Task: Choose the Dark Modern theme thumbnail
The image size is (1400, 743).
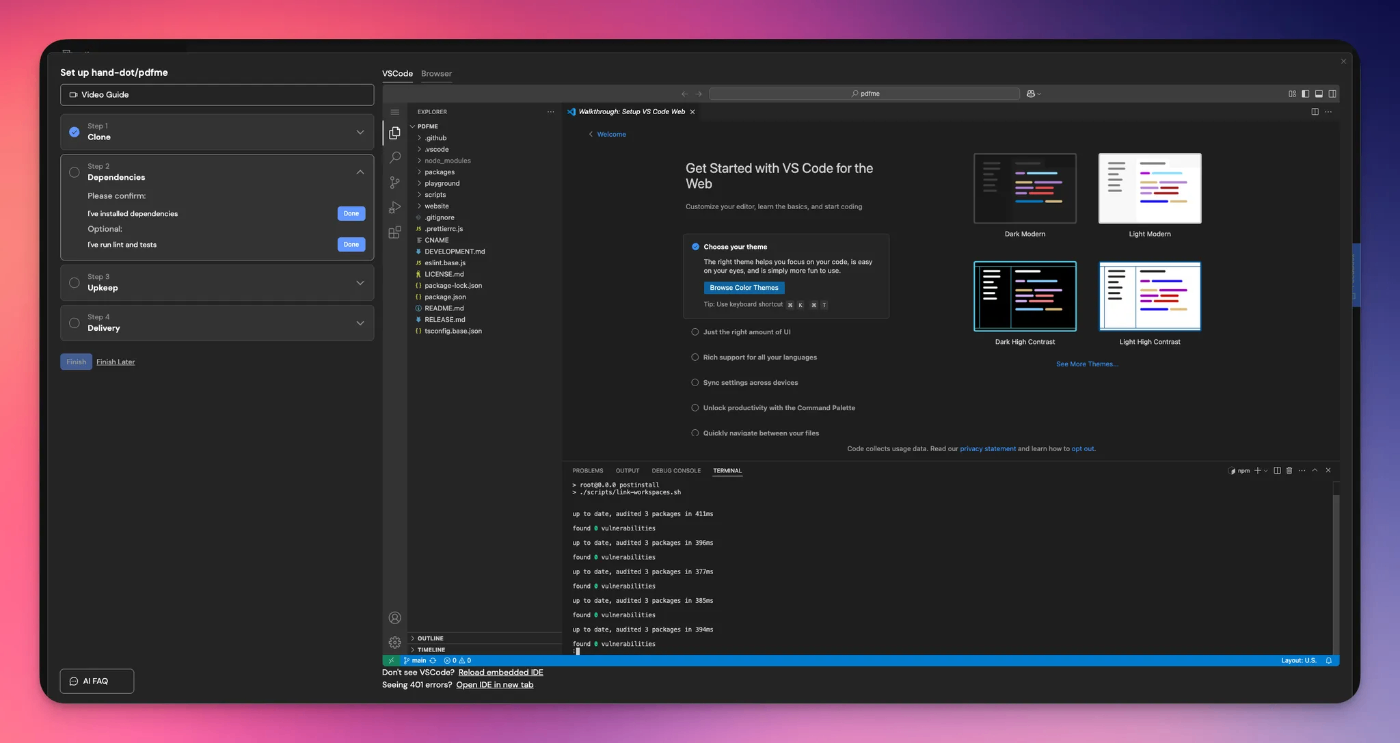Action: 1025,188
